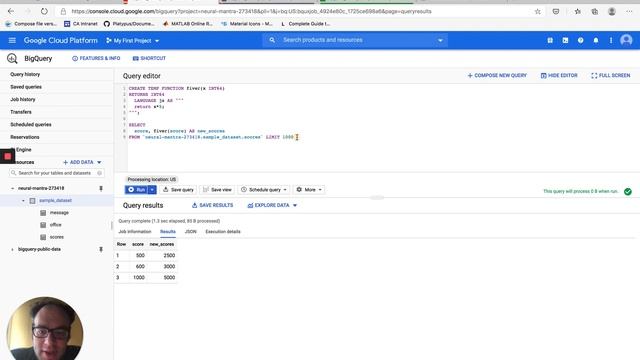Open the CA Intranet bookmark

[x=81, y=24]
